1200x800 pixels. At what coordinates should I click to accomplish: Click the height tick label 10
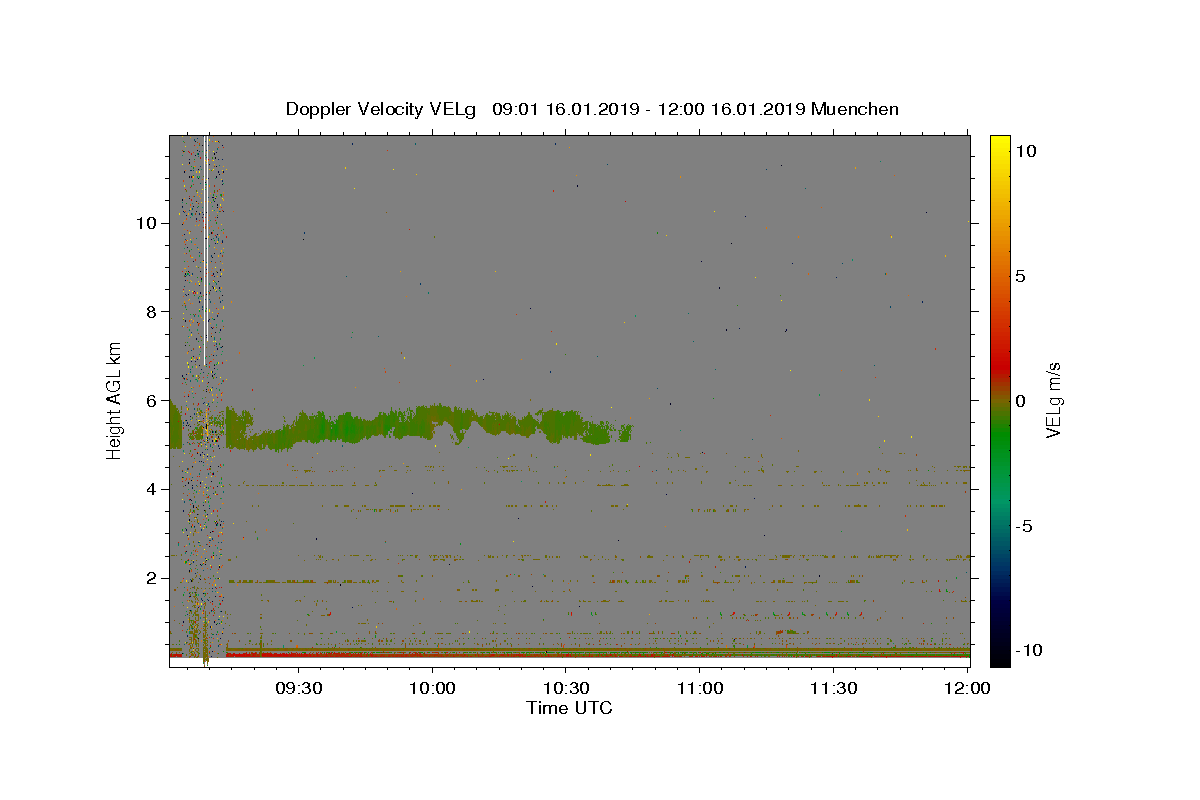pyautogui.click(x=146, y=223)
